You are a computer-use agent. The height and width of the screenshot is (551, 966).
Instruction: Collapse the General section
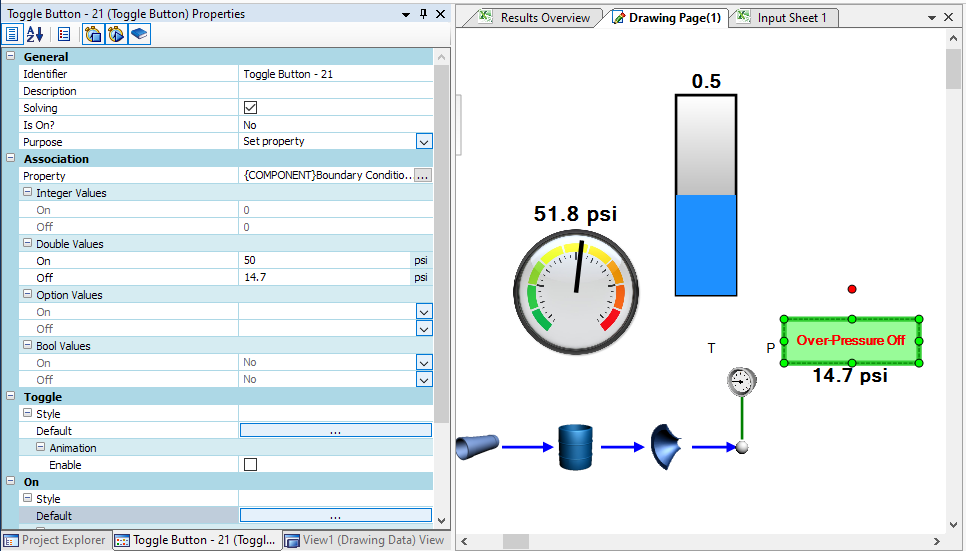(11, 57)
